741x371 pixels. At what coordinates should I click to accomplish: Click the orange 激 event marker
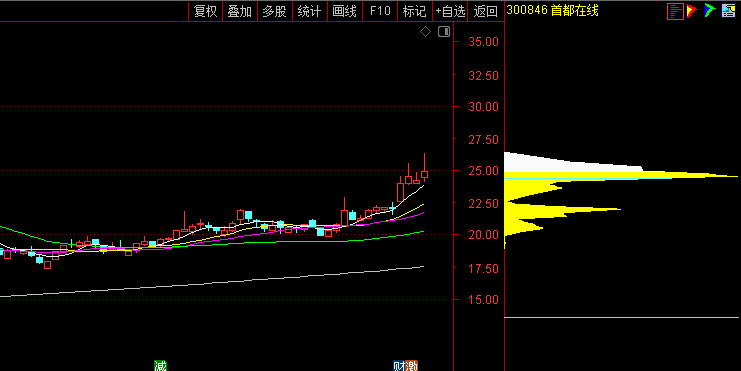[x=411, y=365]
